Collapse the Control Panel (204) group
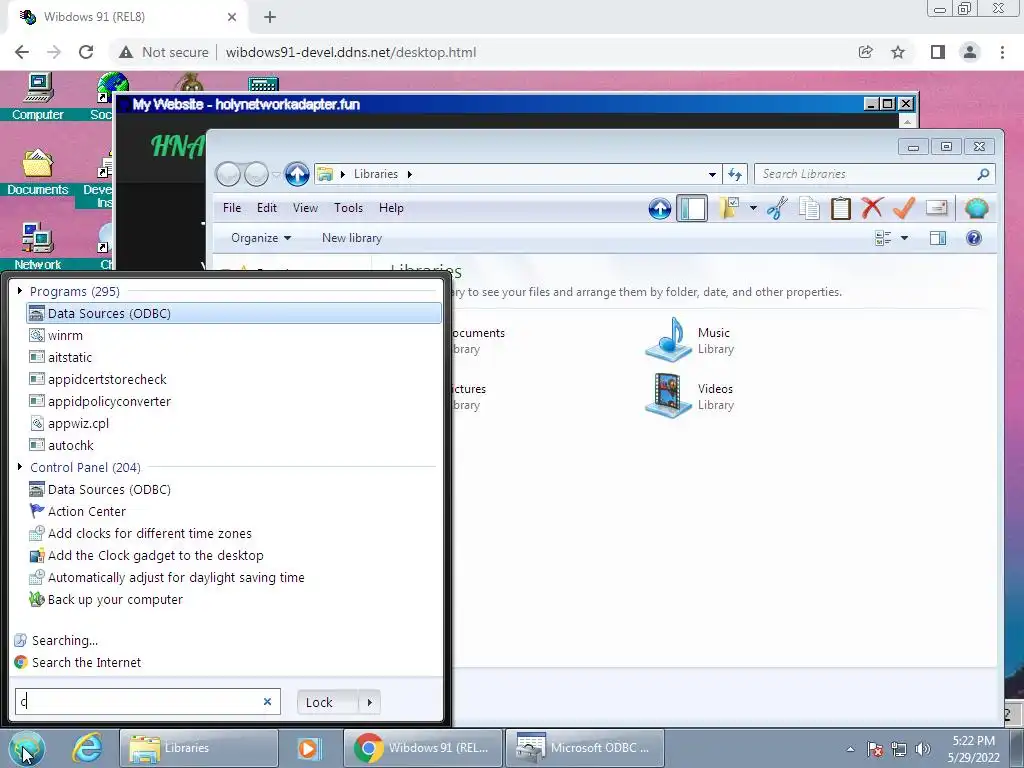This screenshot has width=1024, height=768. coord(20,467)
